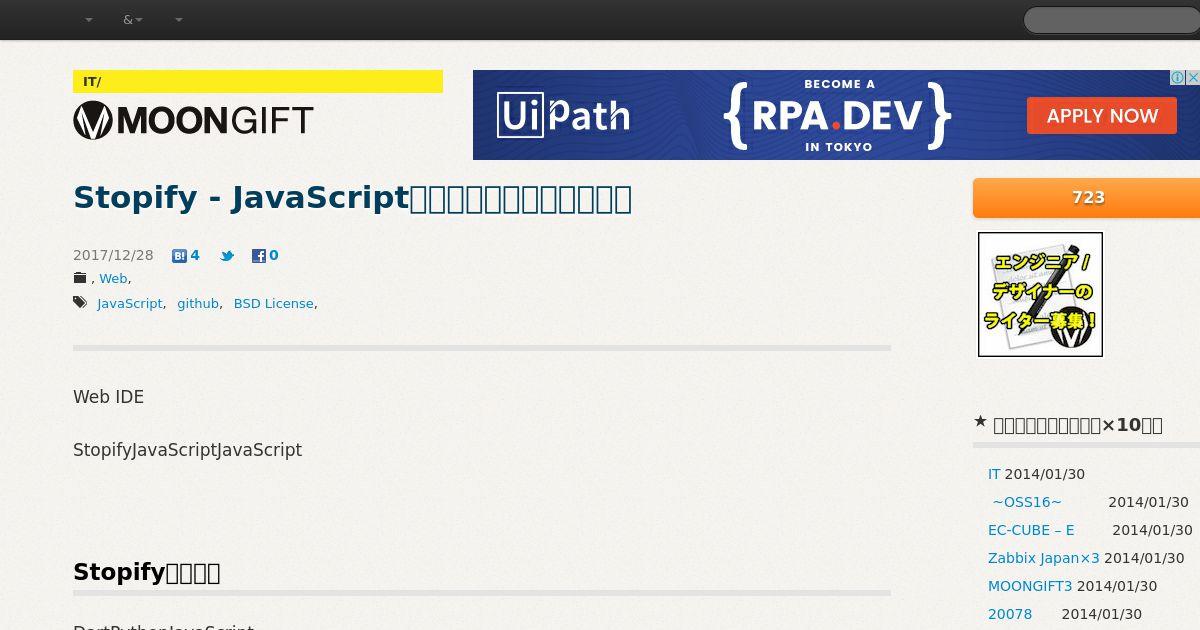Viewport: 1200px width, 630px height.
Task: Close the UiPath banner ad
Action: [1193, 78]
